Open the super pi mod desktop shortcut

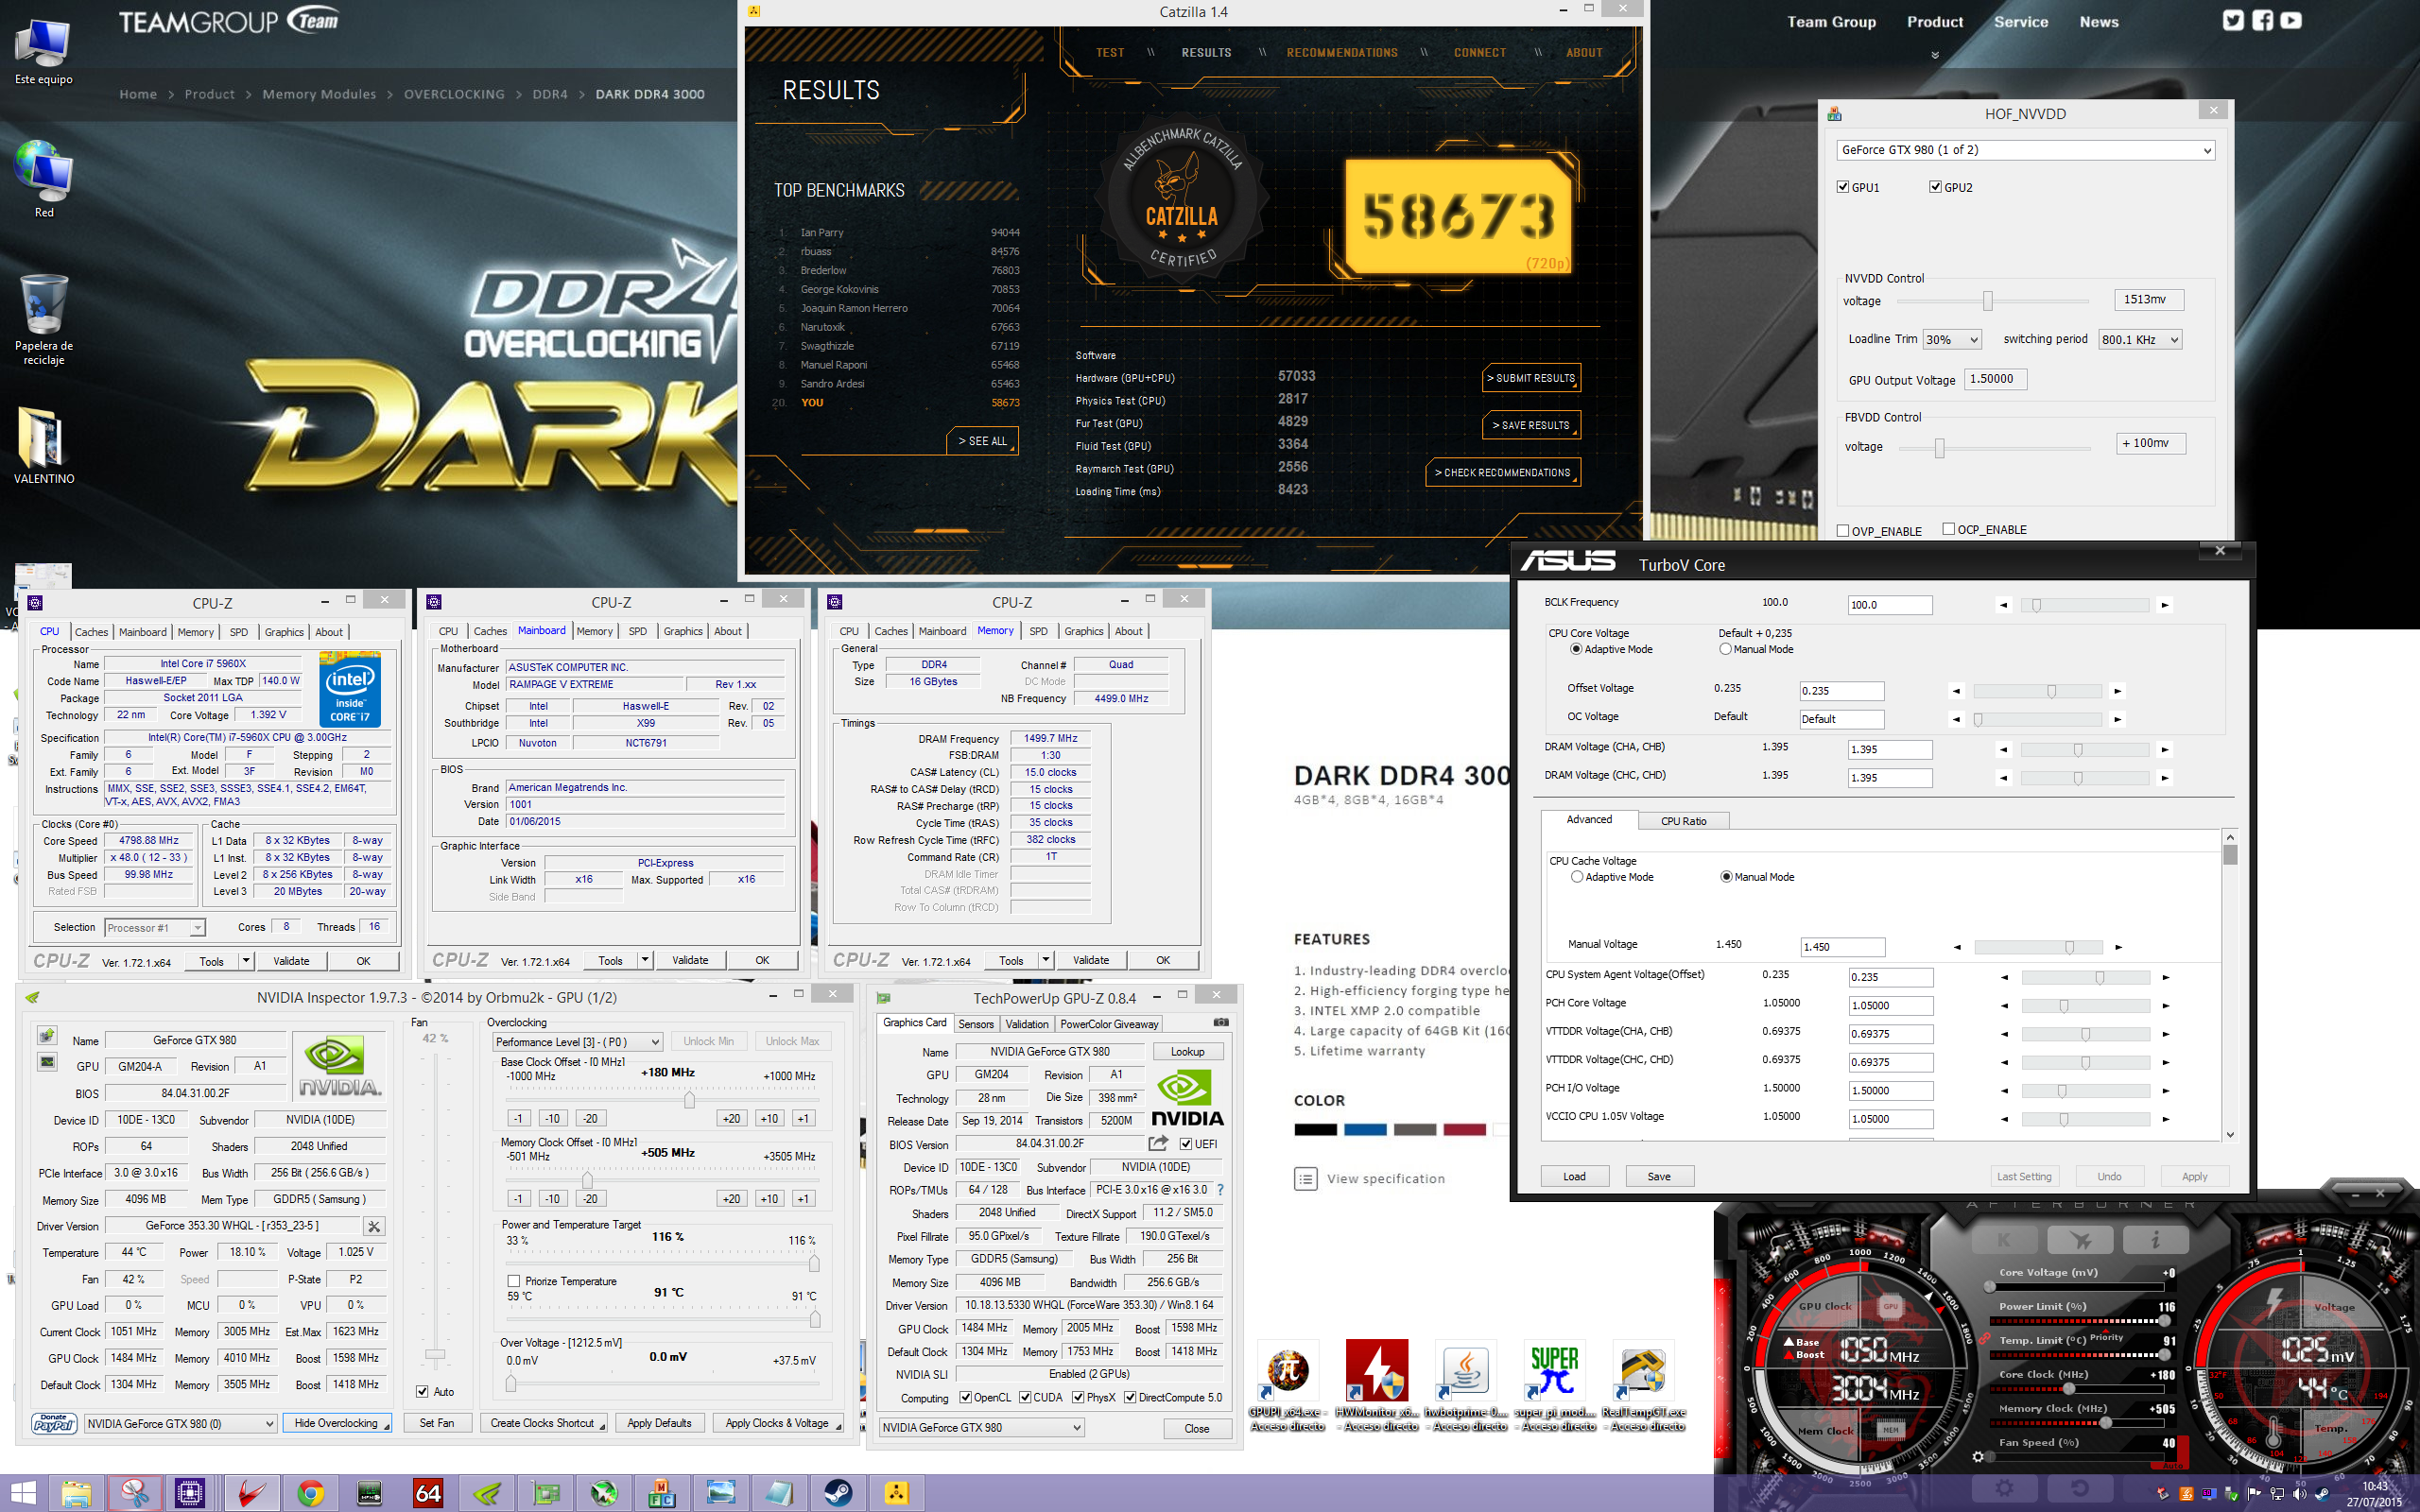point(1555,1386)
